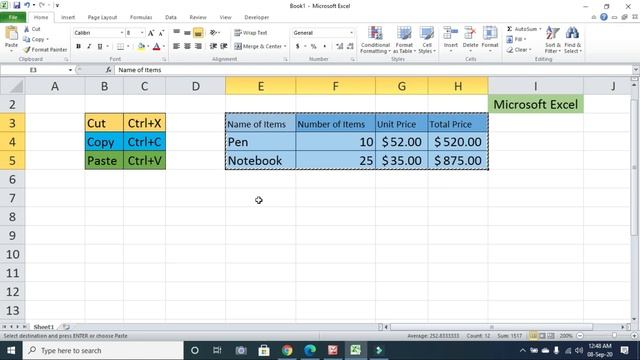640x360 pixels.
Task: Open the File tab
Action: pos(13,17)
